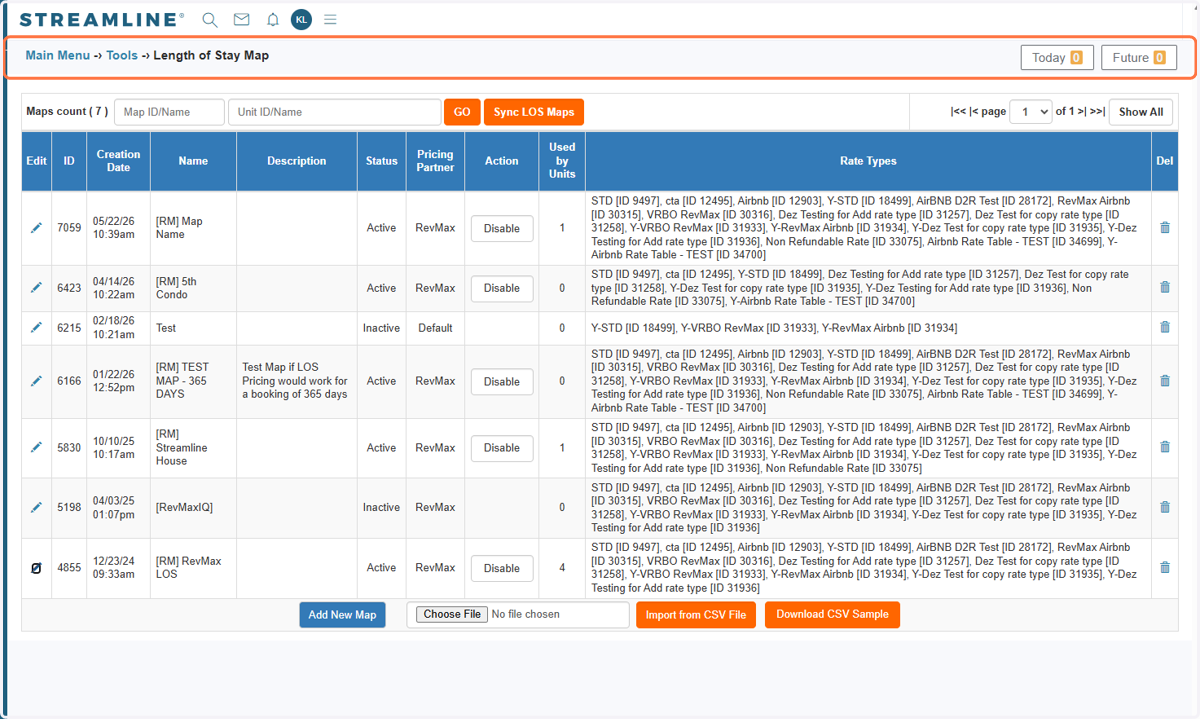Click the Creation Date column header

point(118,161)
